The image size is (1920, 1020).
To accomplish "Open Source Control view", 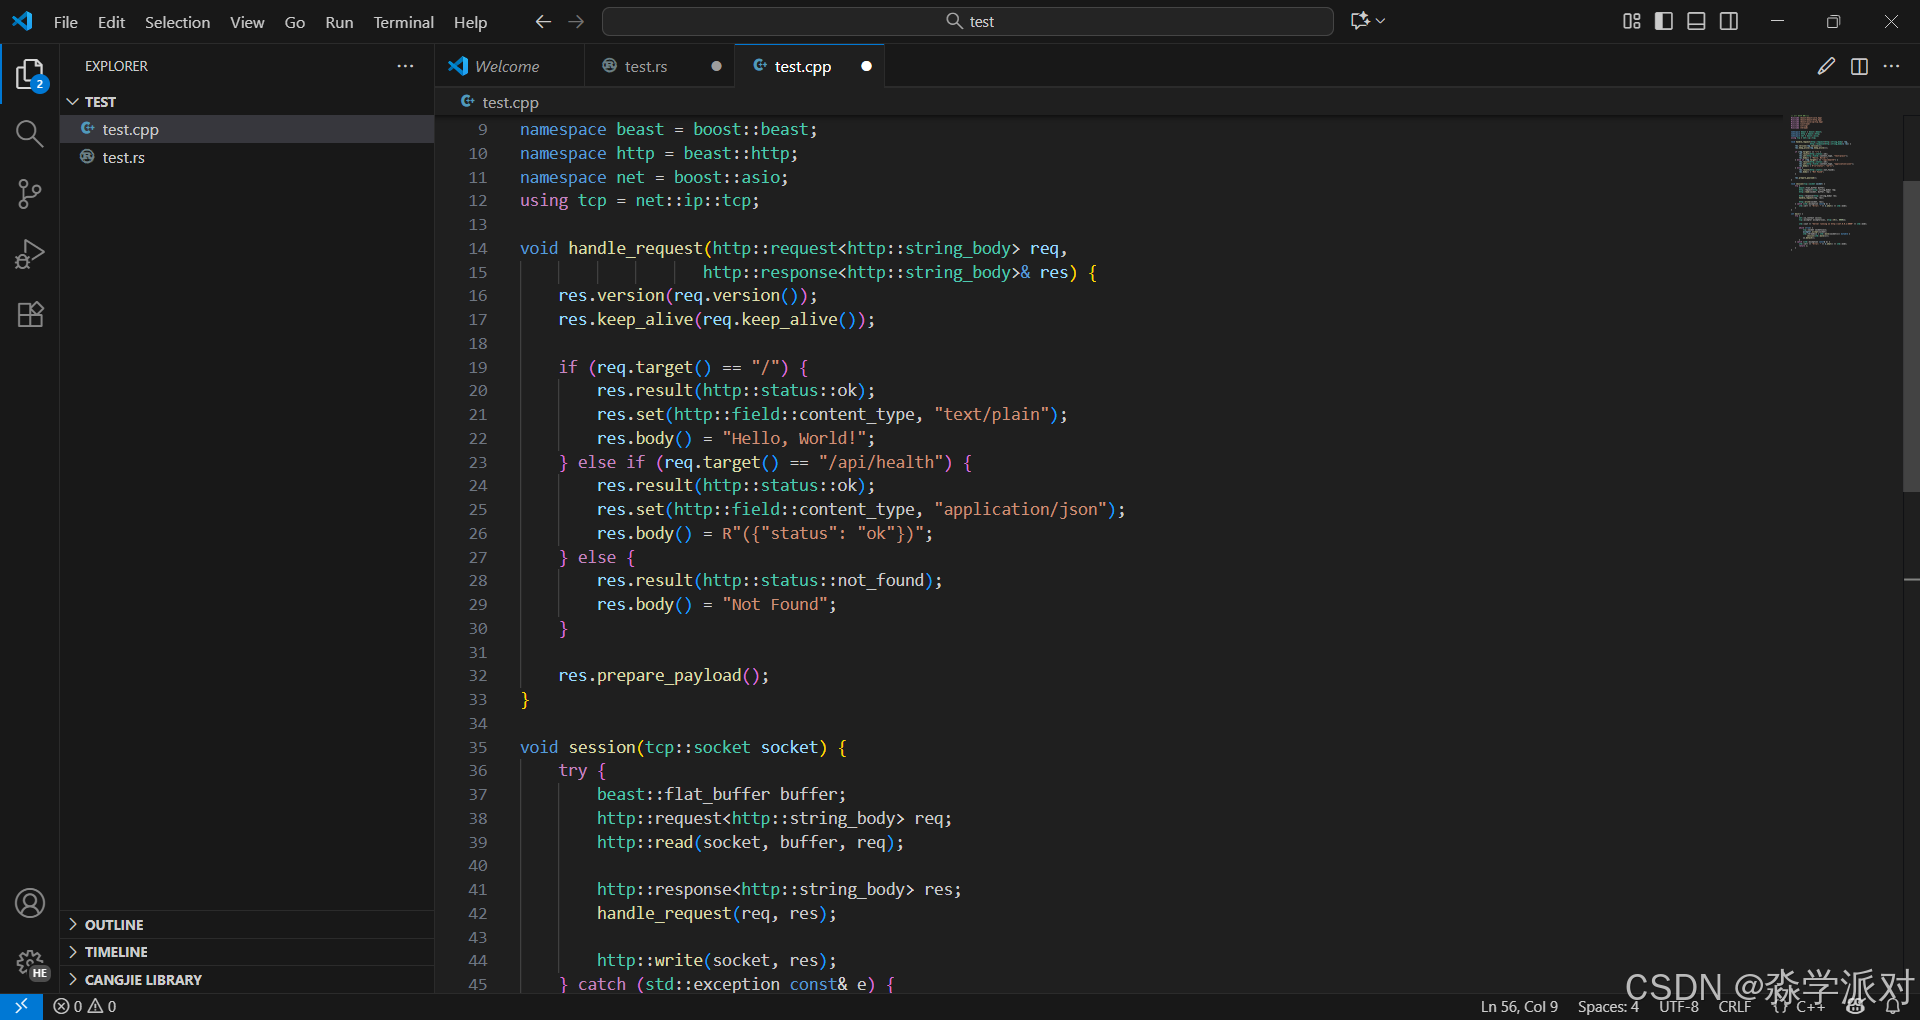I will tap(30, 194).
